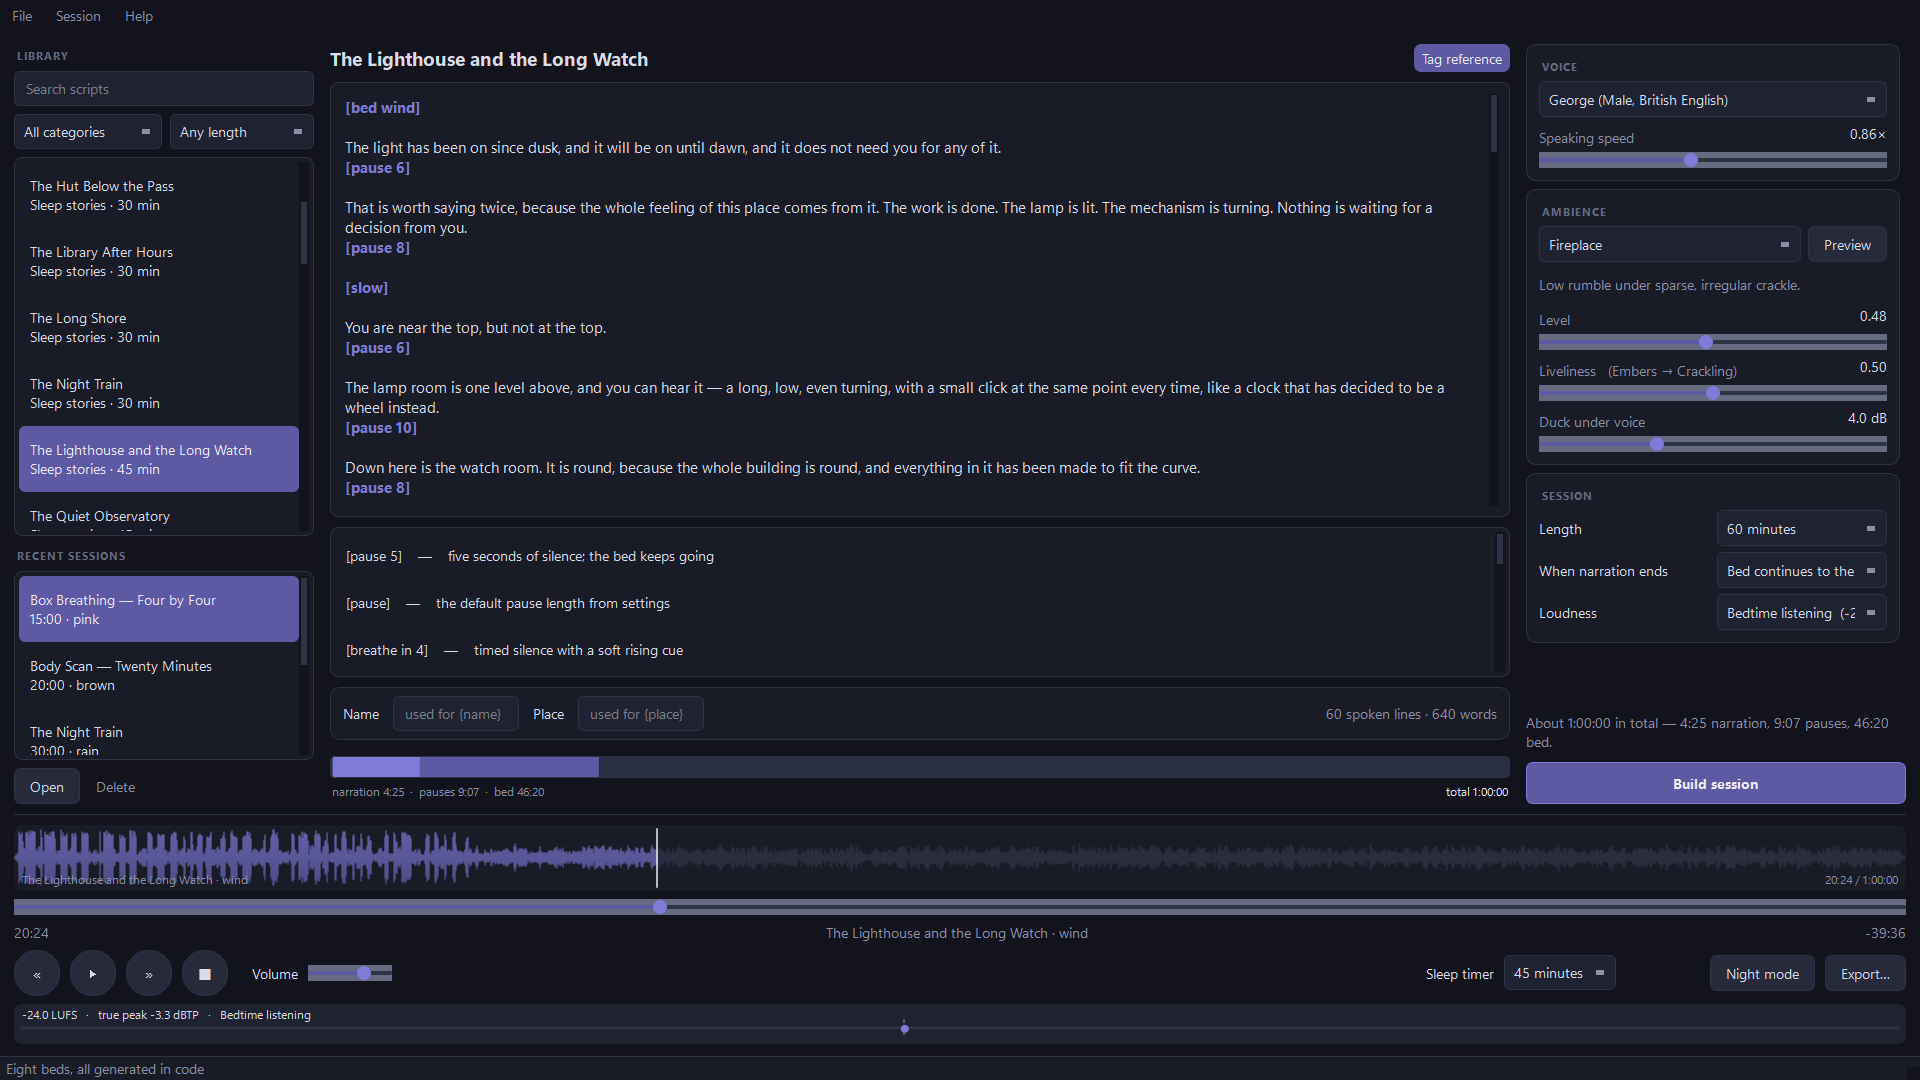Viewport: 1920px width, 1080px height.
Task: Adjust the Volume slider
Action: 350,973
